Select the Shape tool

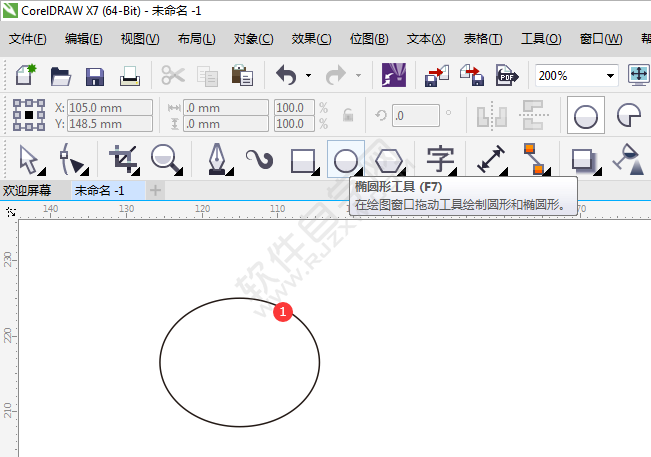(x=73, y=160)
